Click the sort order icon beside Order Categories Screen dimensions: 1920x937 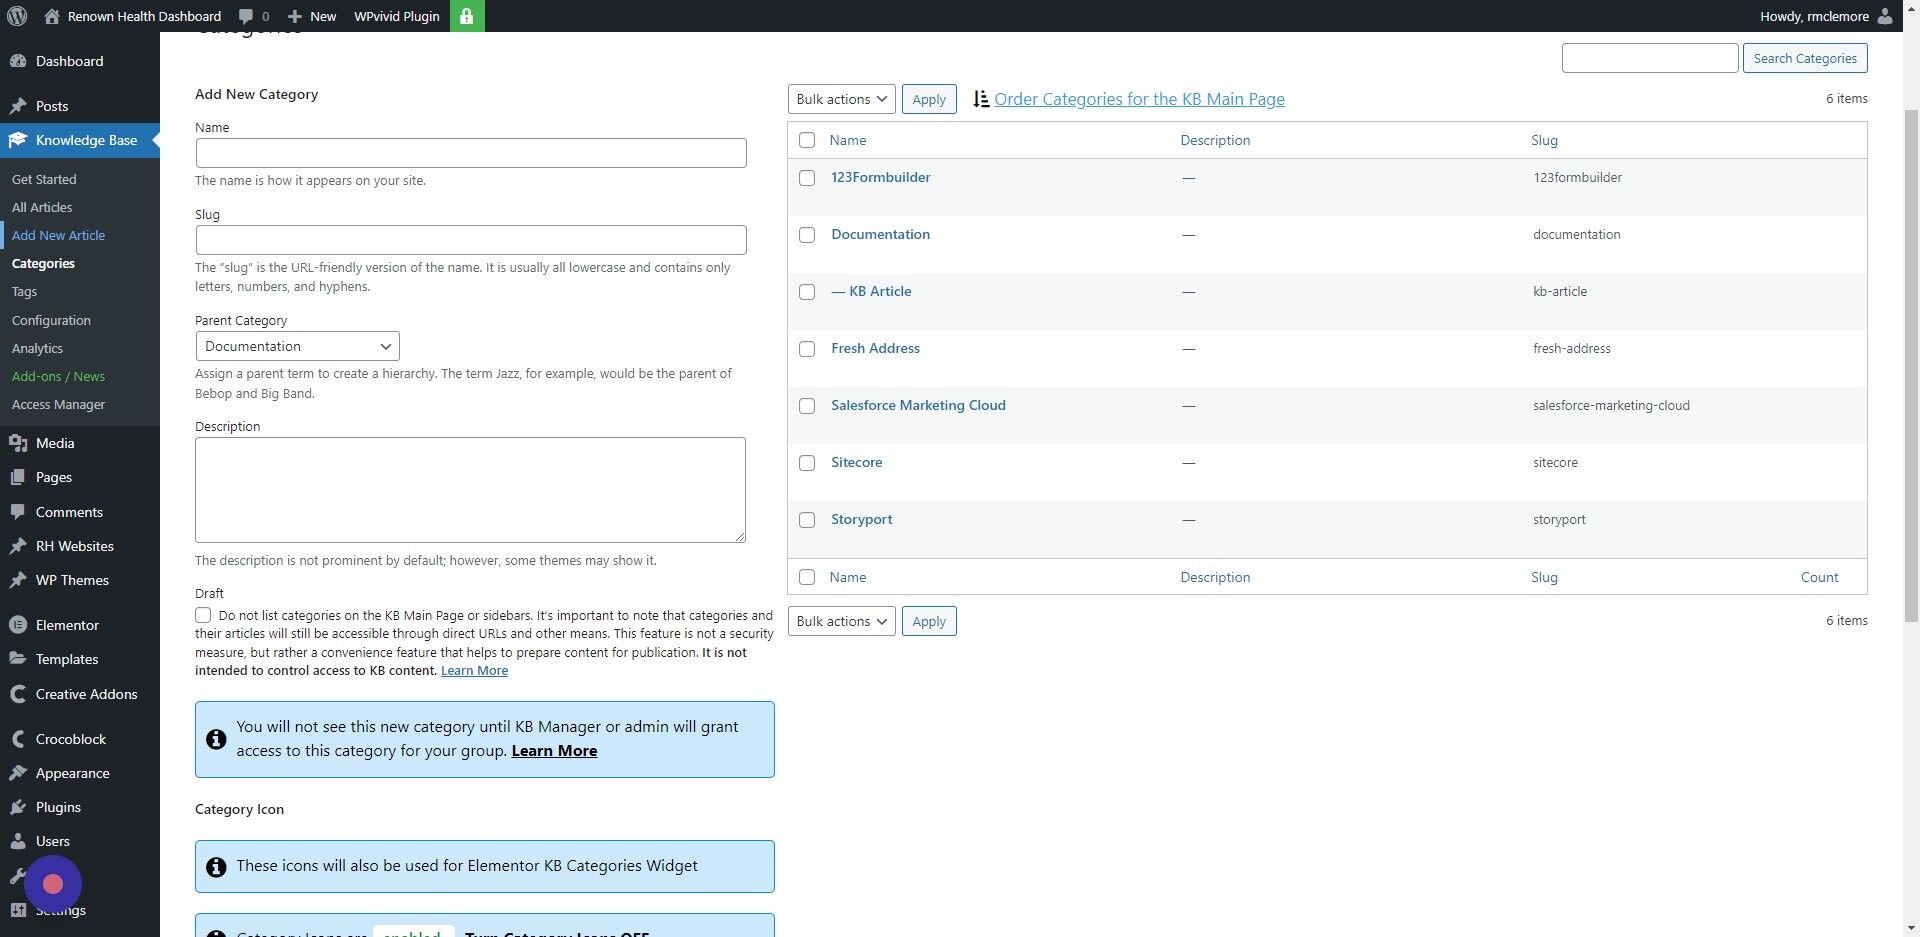coord(981,99)
